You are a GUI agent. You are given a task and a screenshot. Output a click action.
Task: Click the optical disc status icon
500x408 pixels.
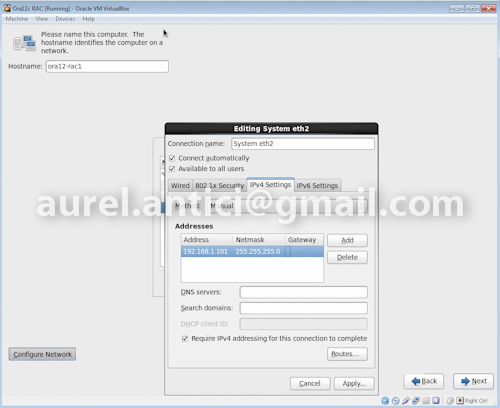pyautogui.click(x=395, y=400)
